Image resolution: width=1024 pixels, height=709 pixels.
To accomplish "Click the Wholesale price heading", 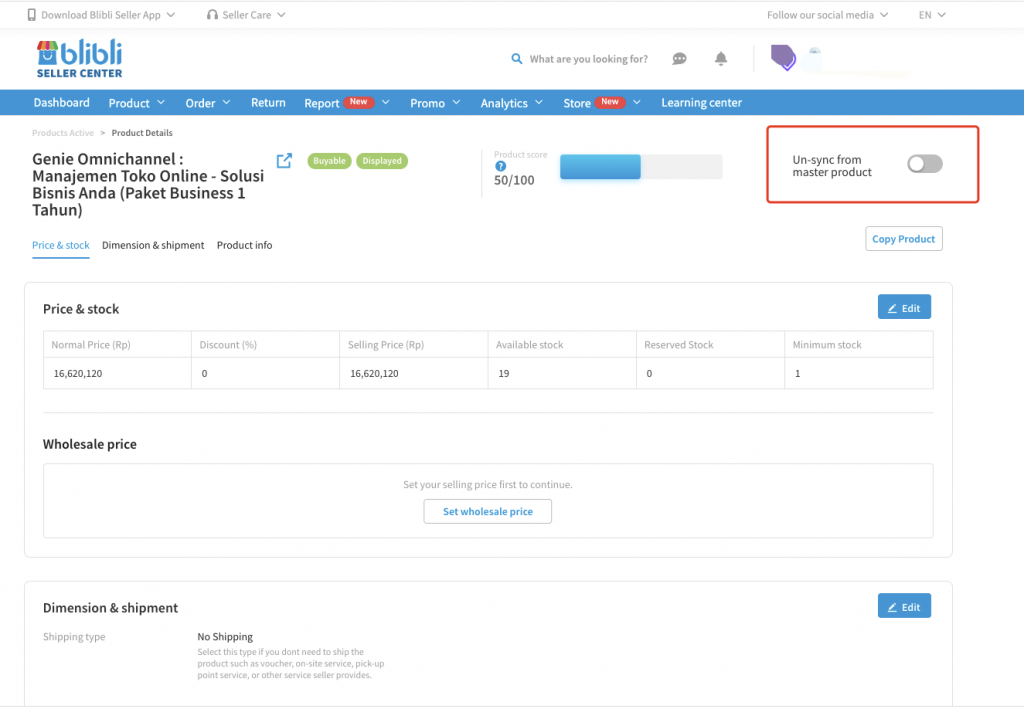I will click(89, 445).
